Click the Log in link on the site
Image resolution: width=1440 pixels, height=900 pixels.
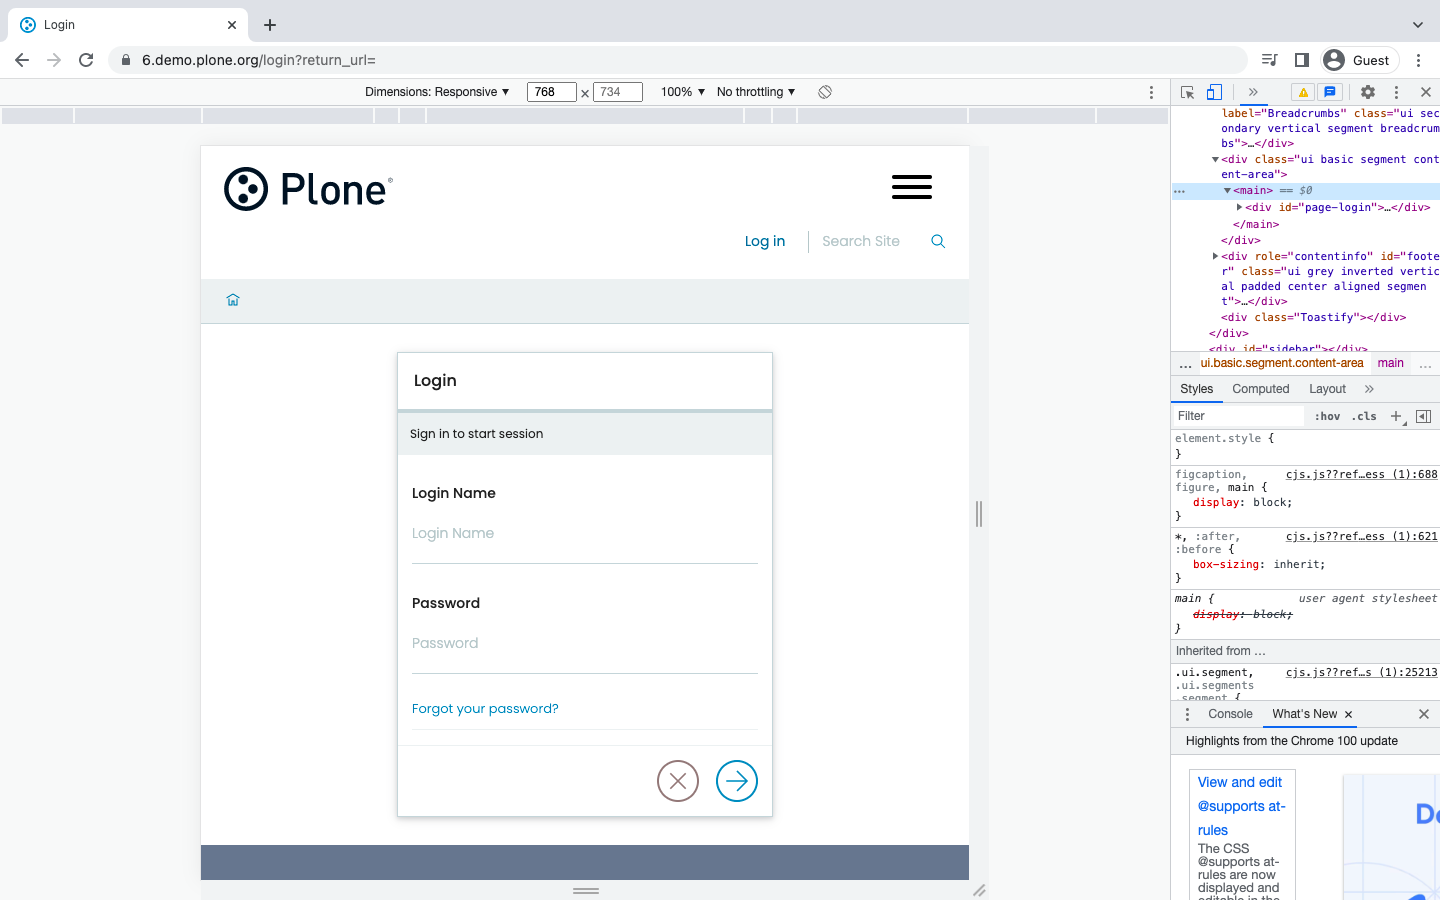[764, 241]
